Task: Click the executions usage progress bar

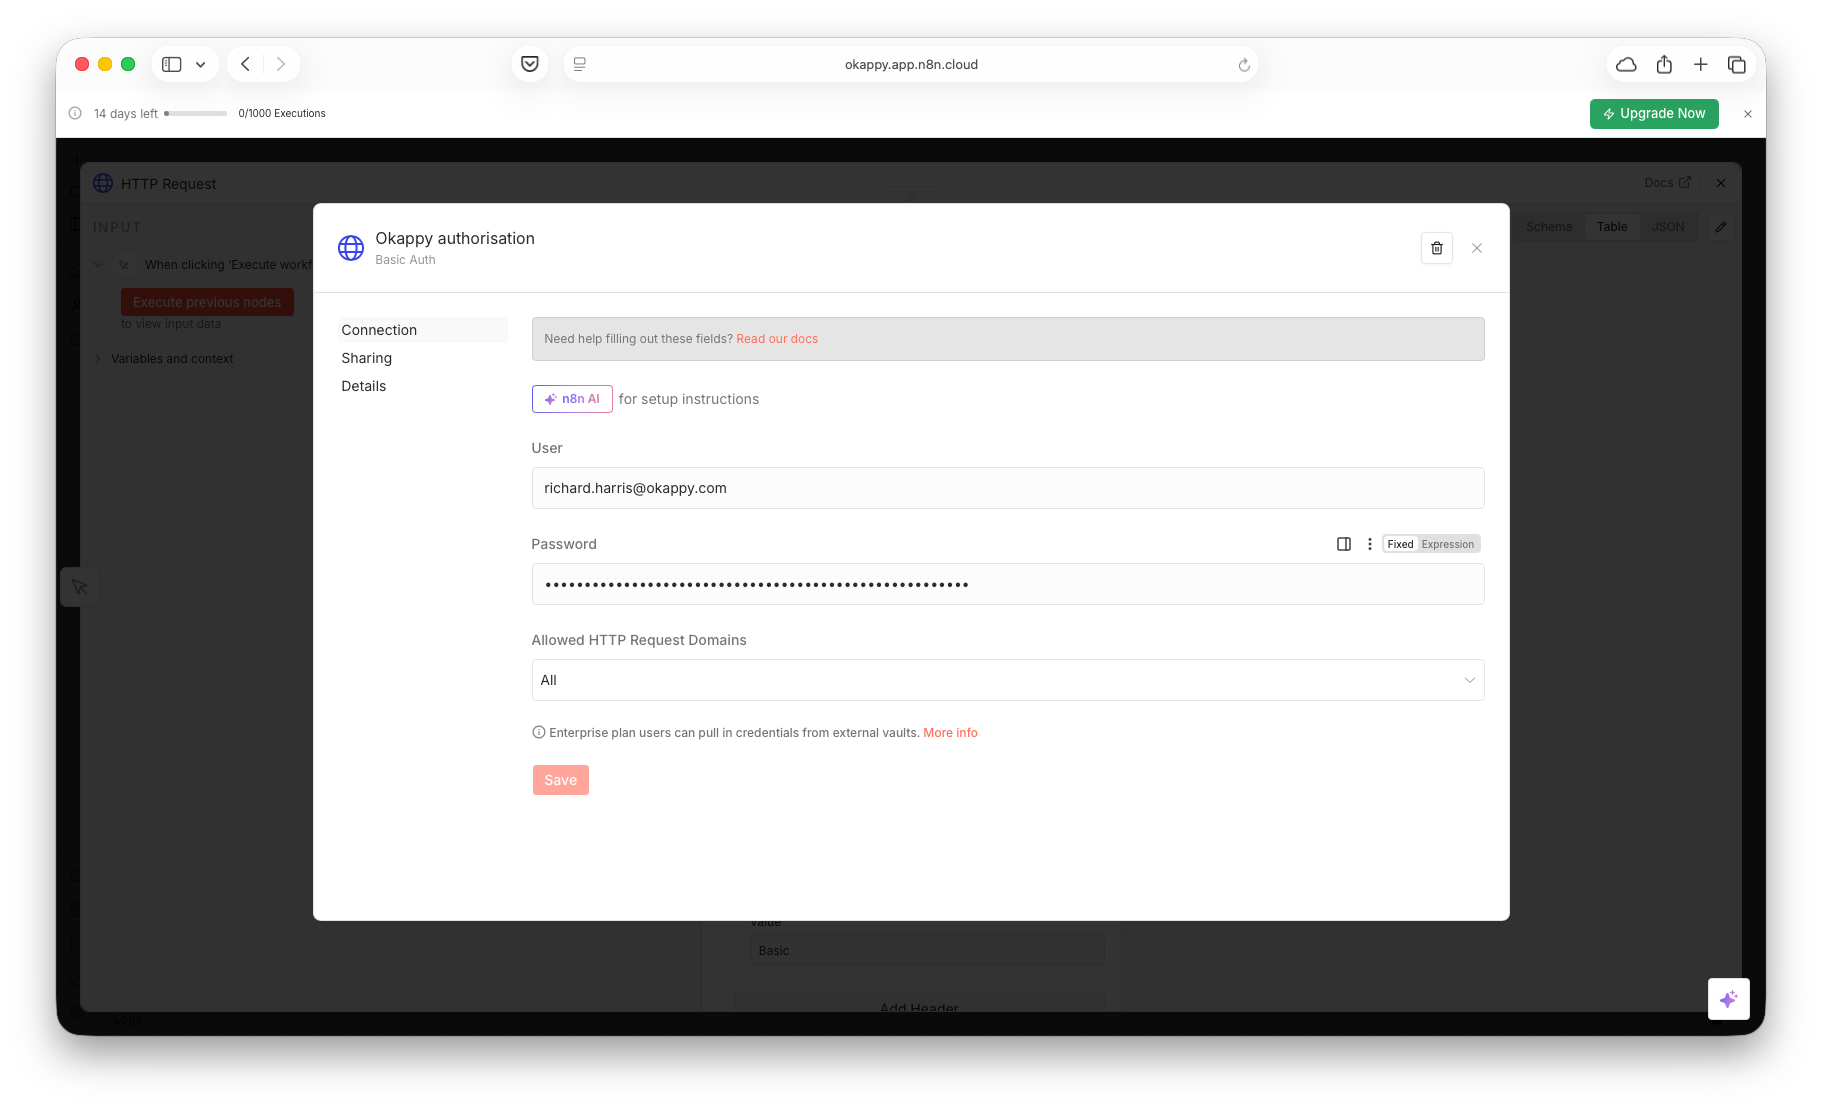Action: point(196,113)
